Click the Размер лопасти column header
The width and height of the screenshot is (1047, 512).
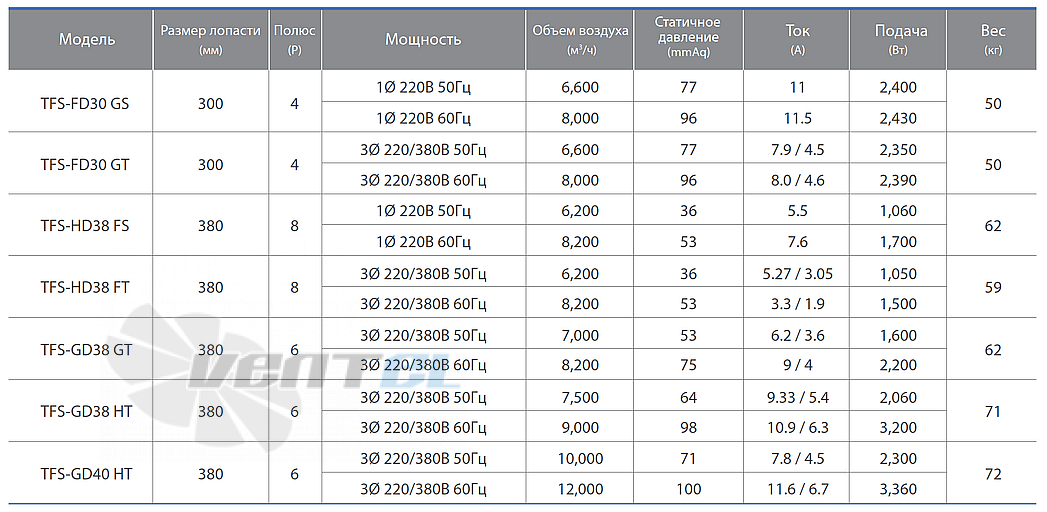tap(211, 39)
